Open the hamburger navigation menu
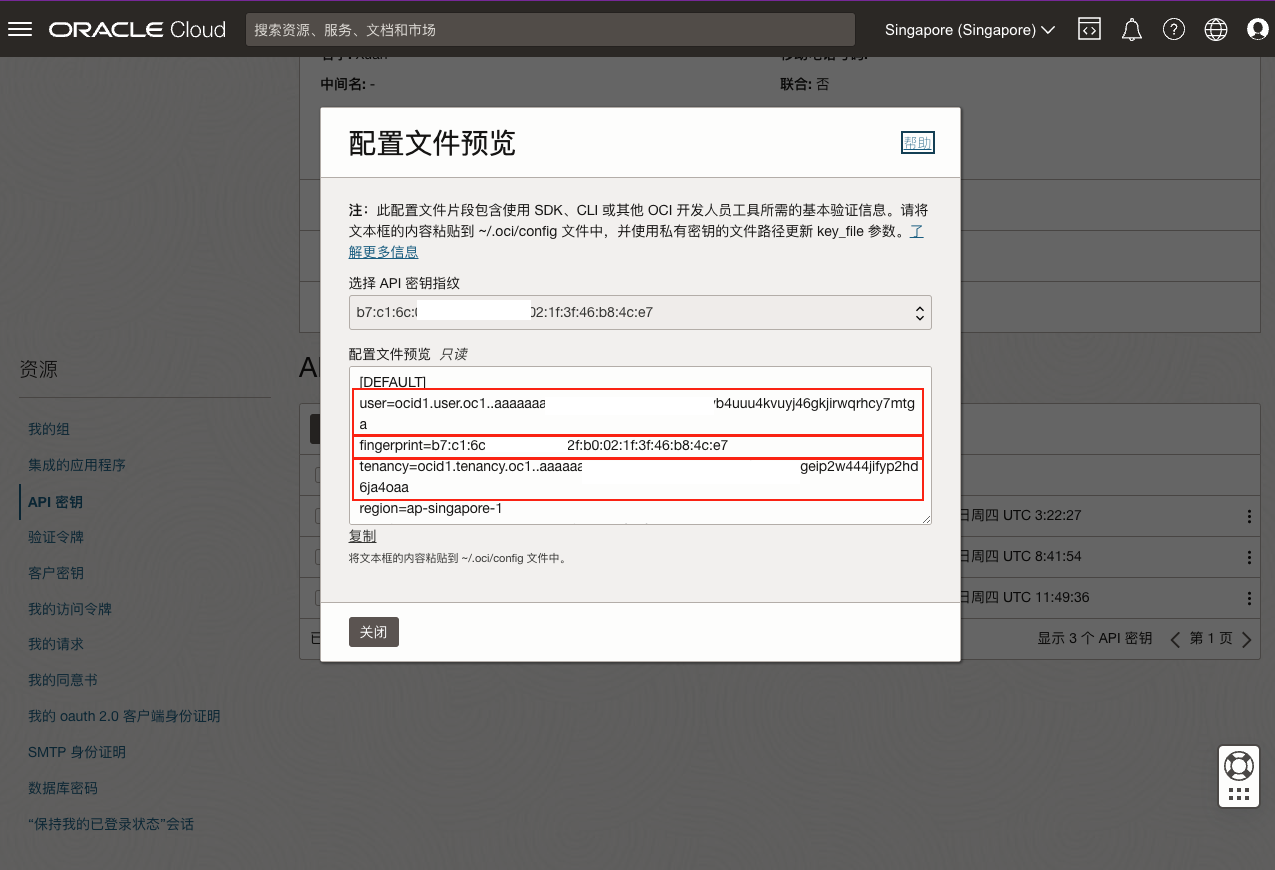This screenshot has width=1275, height=870. pos(20,29)
